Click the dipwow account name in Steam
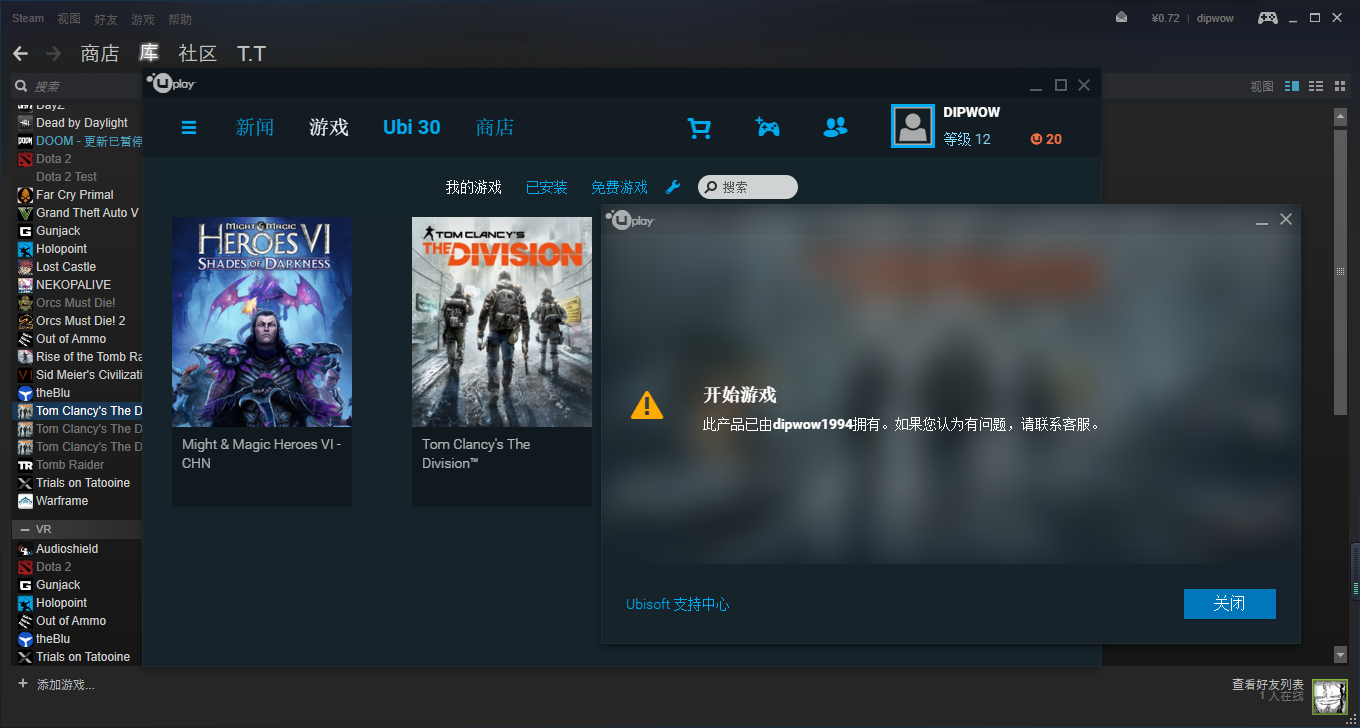 pyautogui.click(x=1216, y=18)
